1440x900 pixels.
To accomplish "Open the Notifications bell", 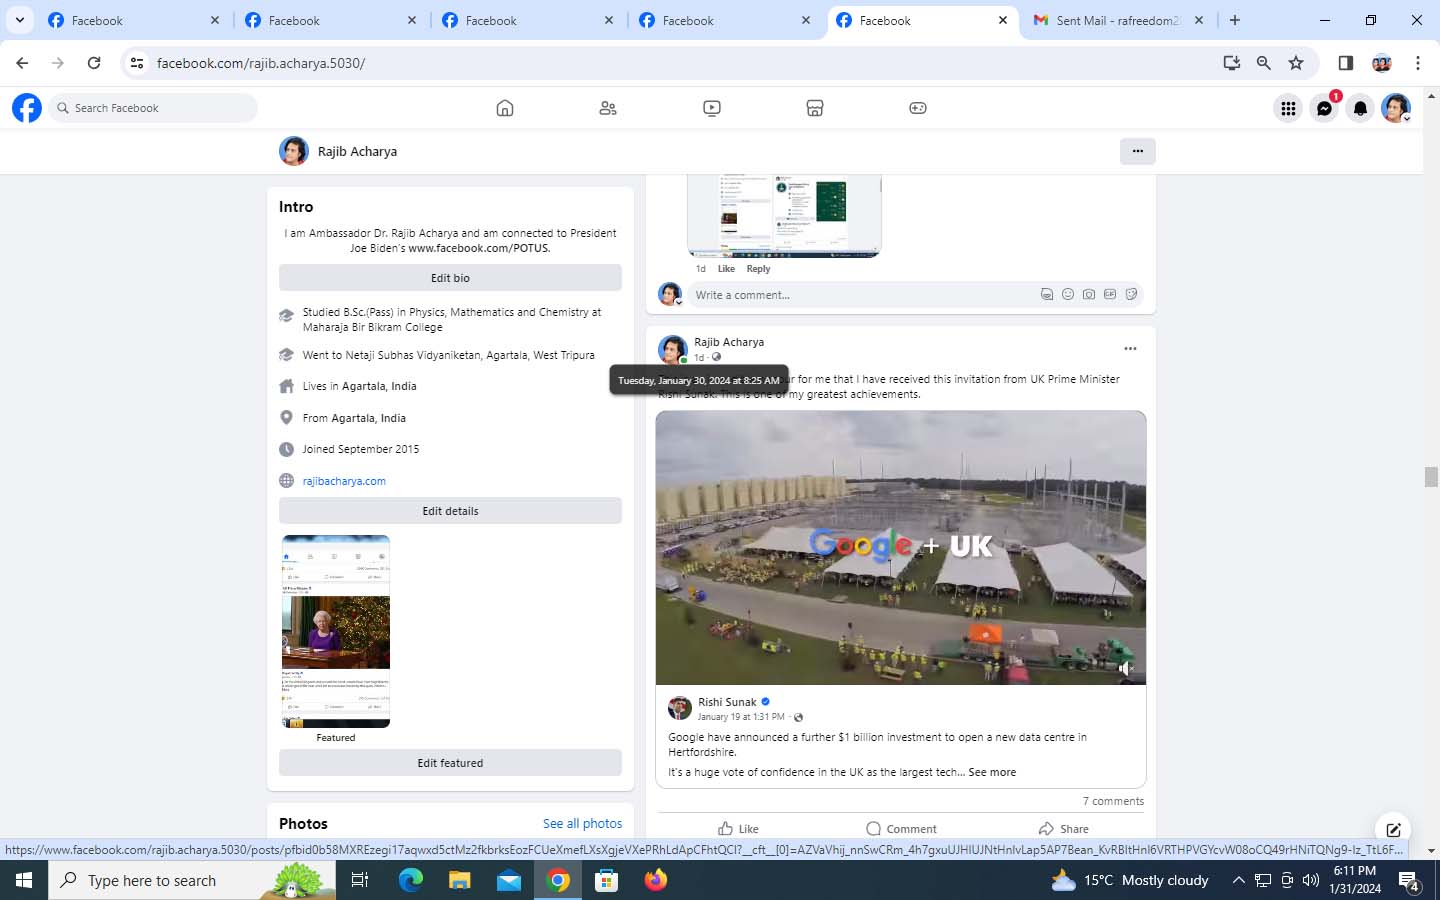I will pyautogui.click(x=1360, y=108).
